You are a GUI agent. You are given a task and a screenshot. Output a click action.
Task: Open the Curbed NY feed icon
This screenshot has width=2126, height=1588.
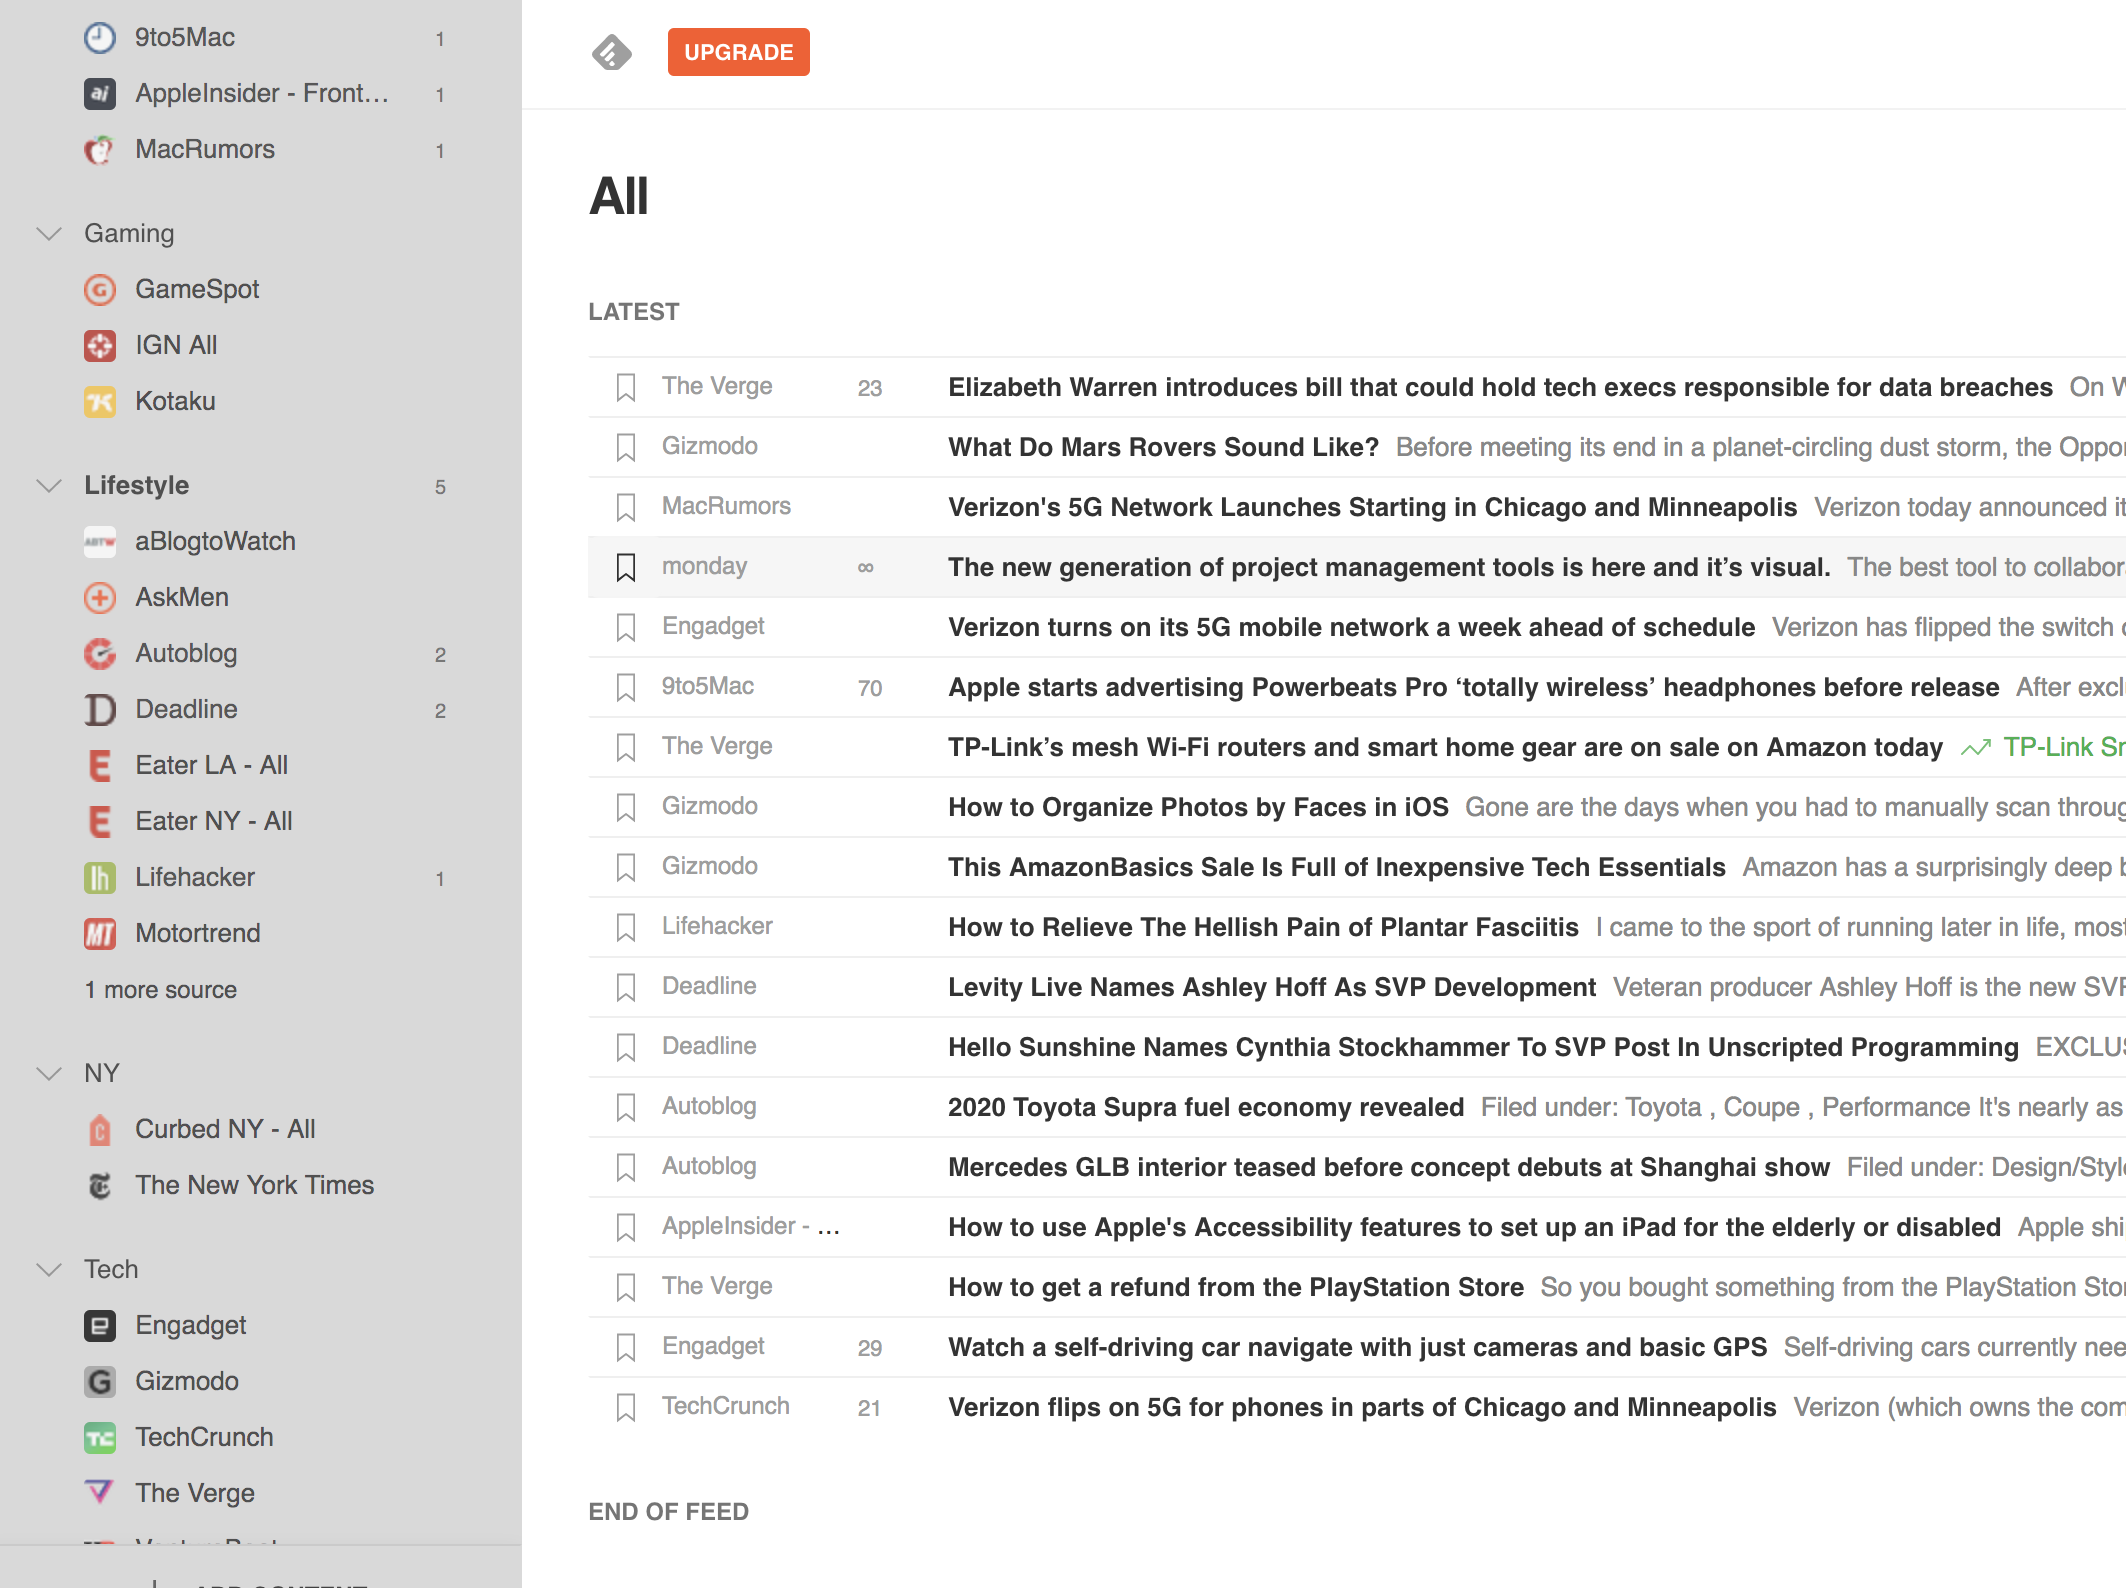[99, 1130]
